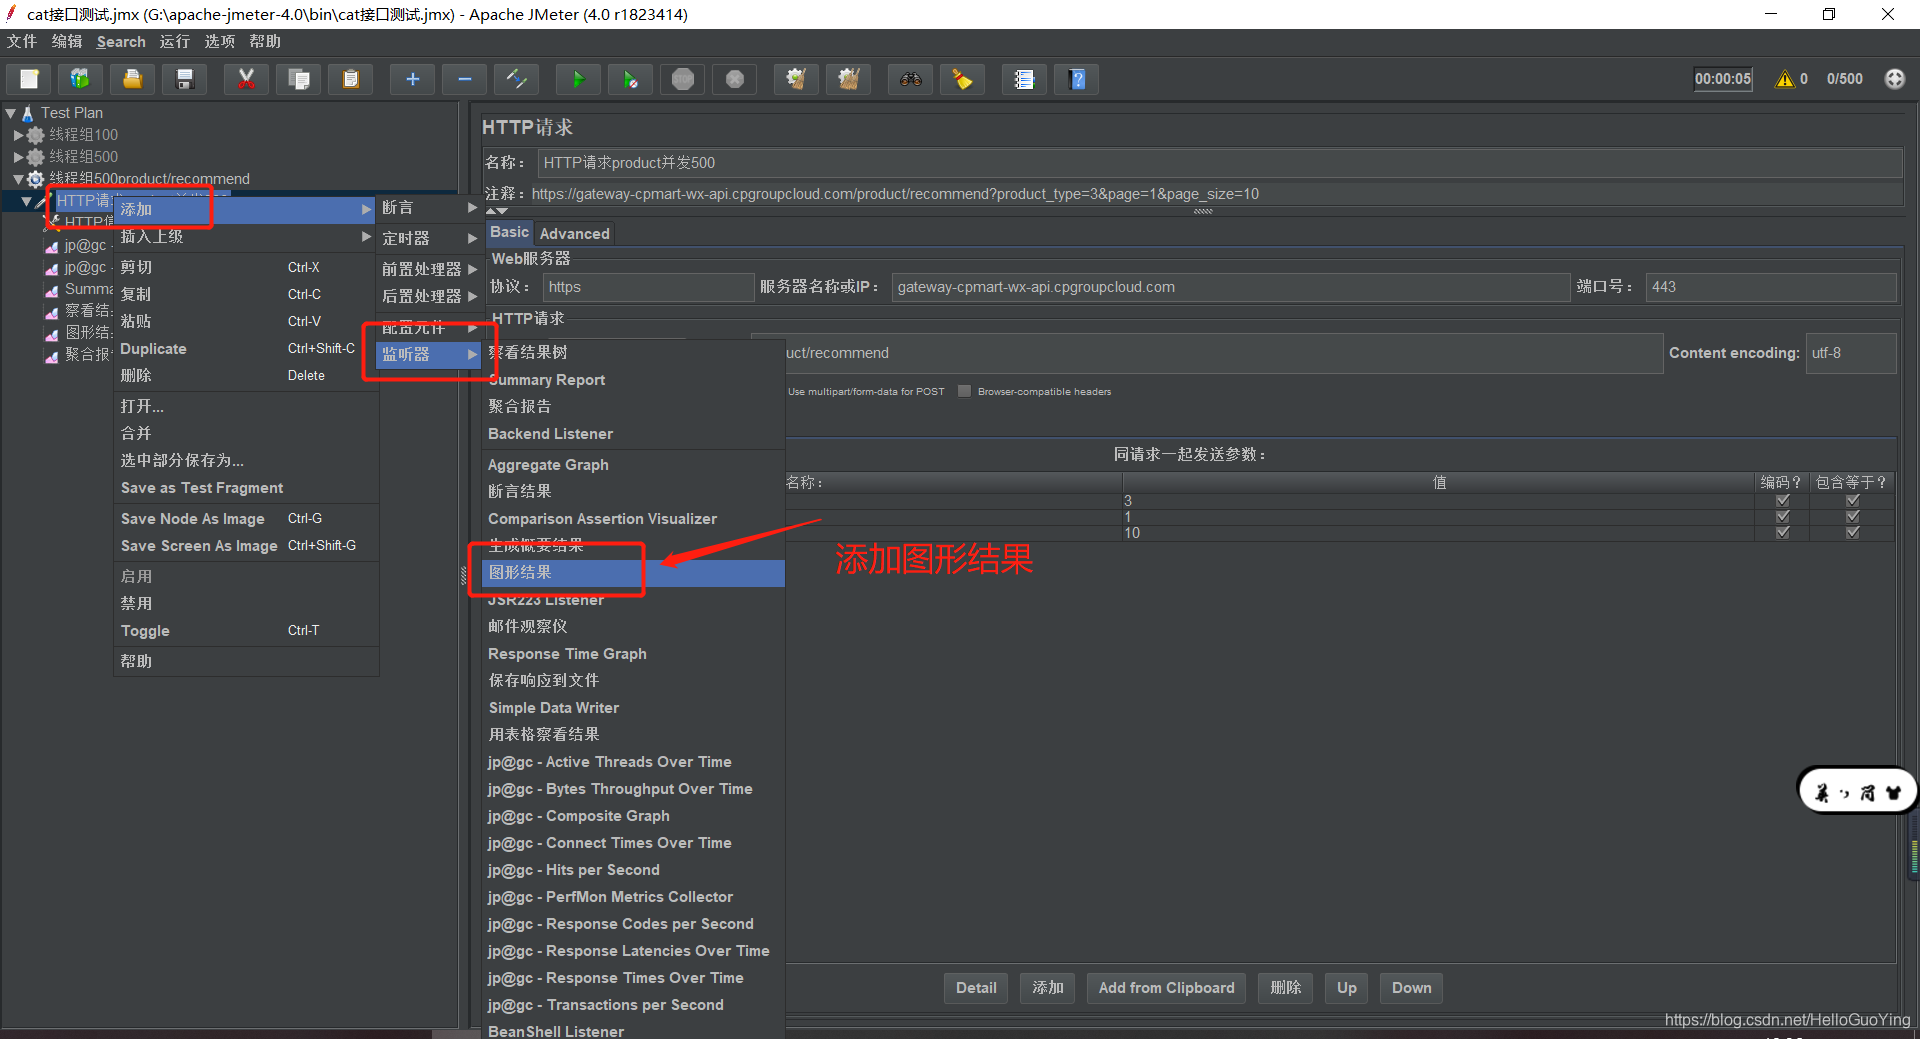Click the Copy toolbar icon

point(298,79)
